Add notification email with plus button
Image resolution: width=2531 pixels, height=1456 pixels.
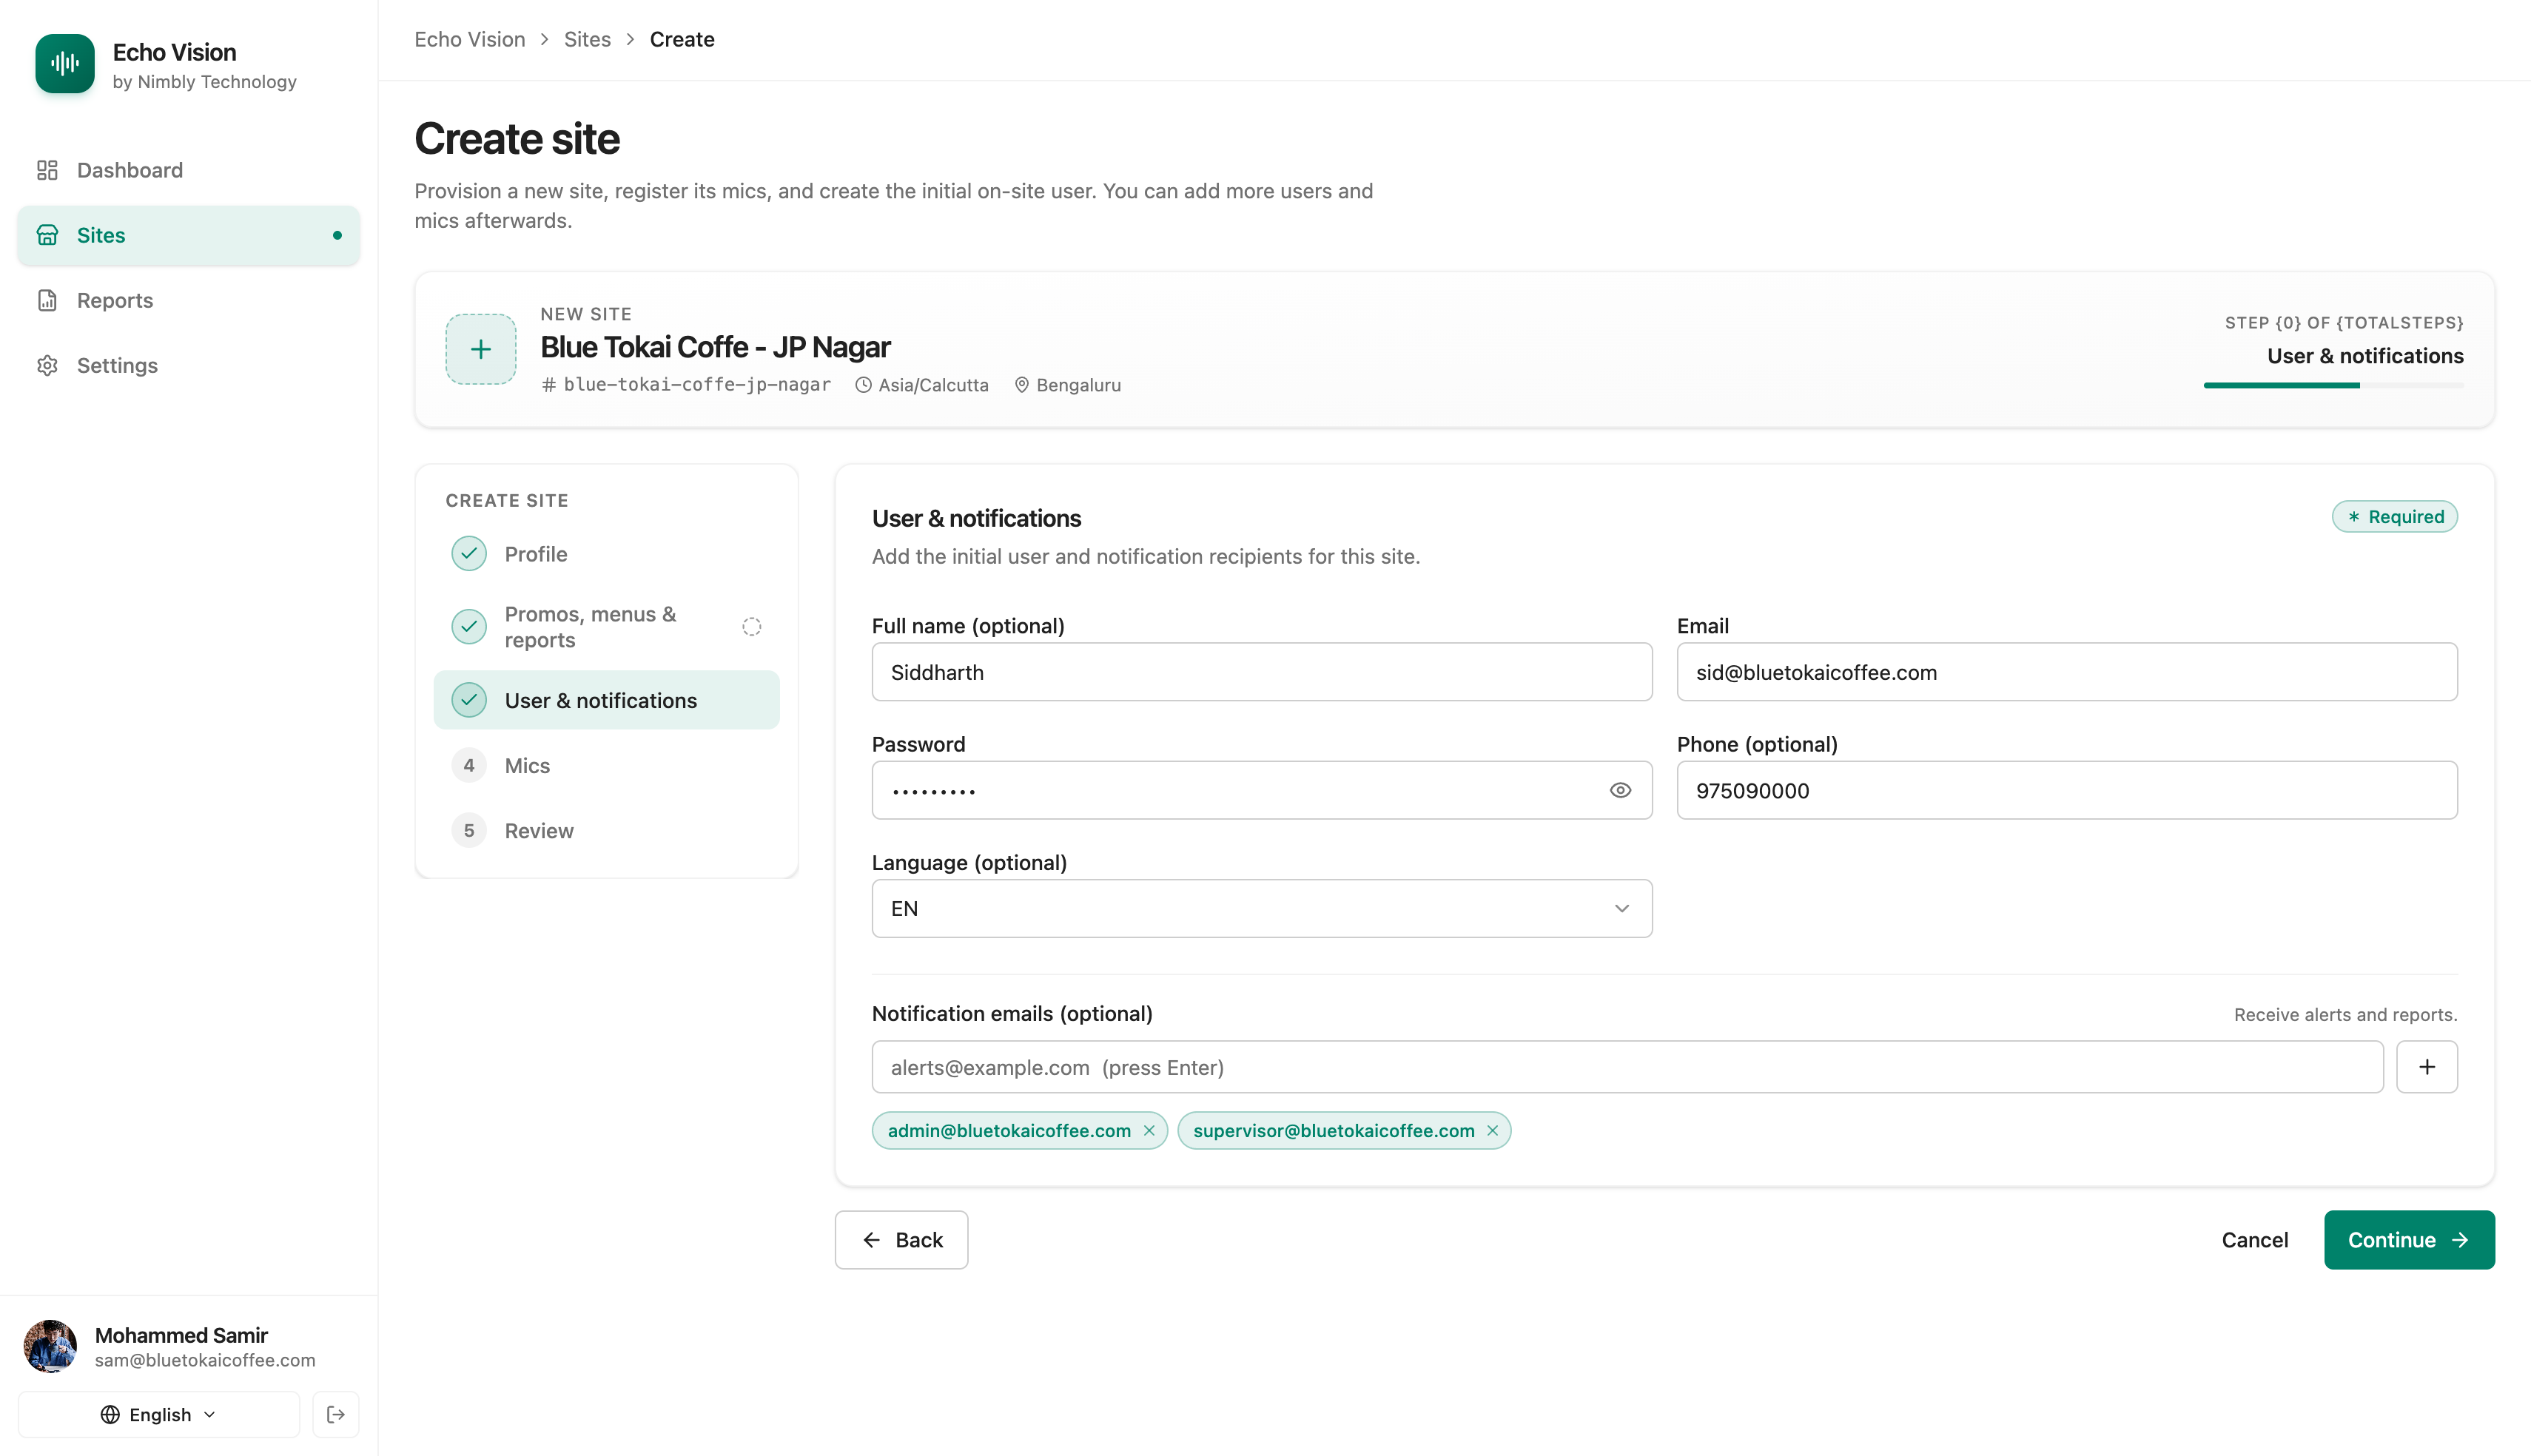tap(2427, 1067)
